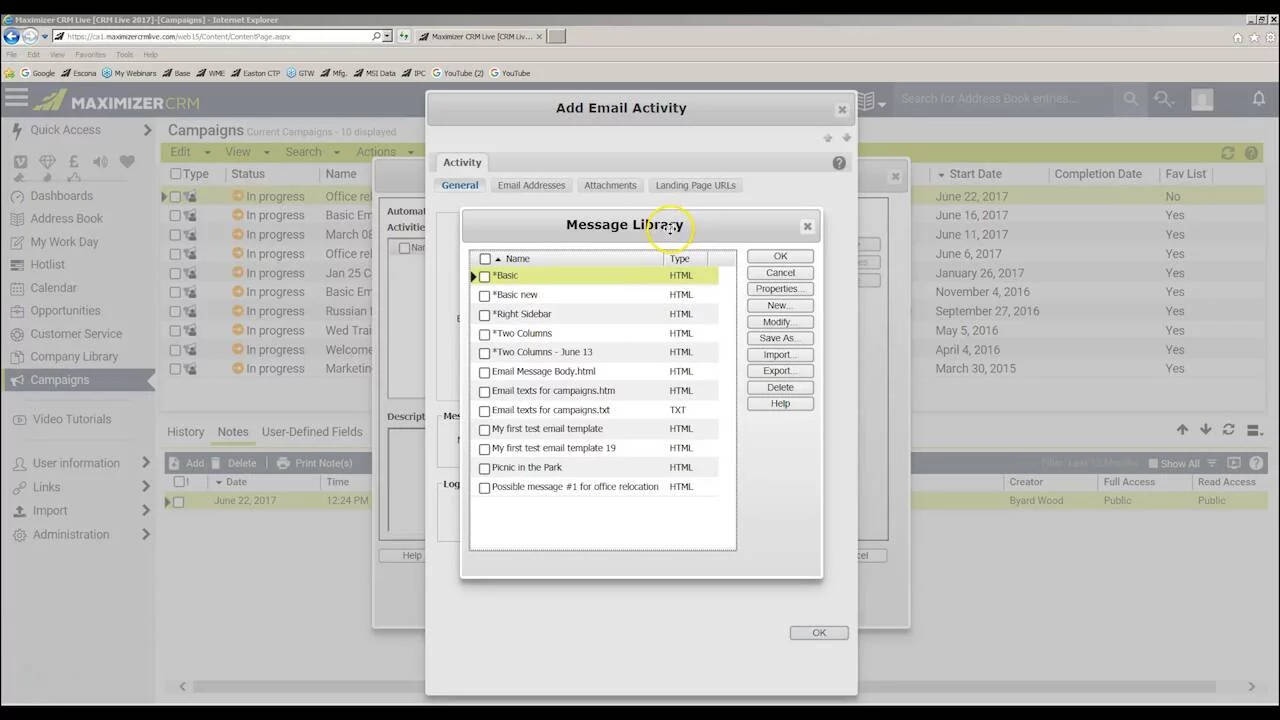
Task: Open Calendar from the sidebar
Action: 53,288
